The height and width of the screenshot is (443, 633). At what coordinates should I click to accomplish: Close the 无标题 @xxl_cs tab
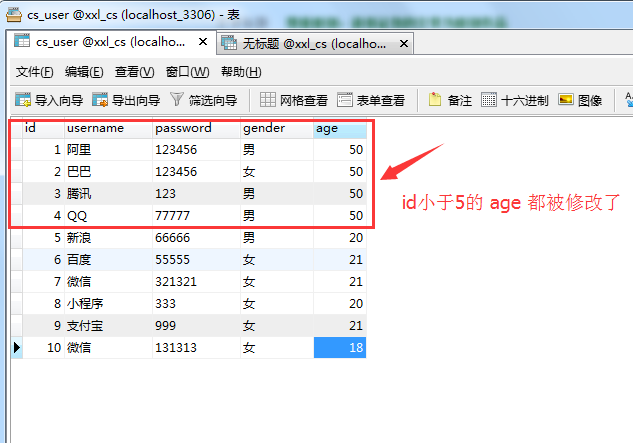(404, 43)
